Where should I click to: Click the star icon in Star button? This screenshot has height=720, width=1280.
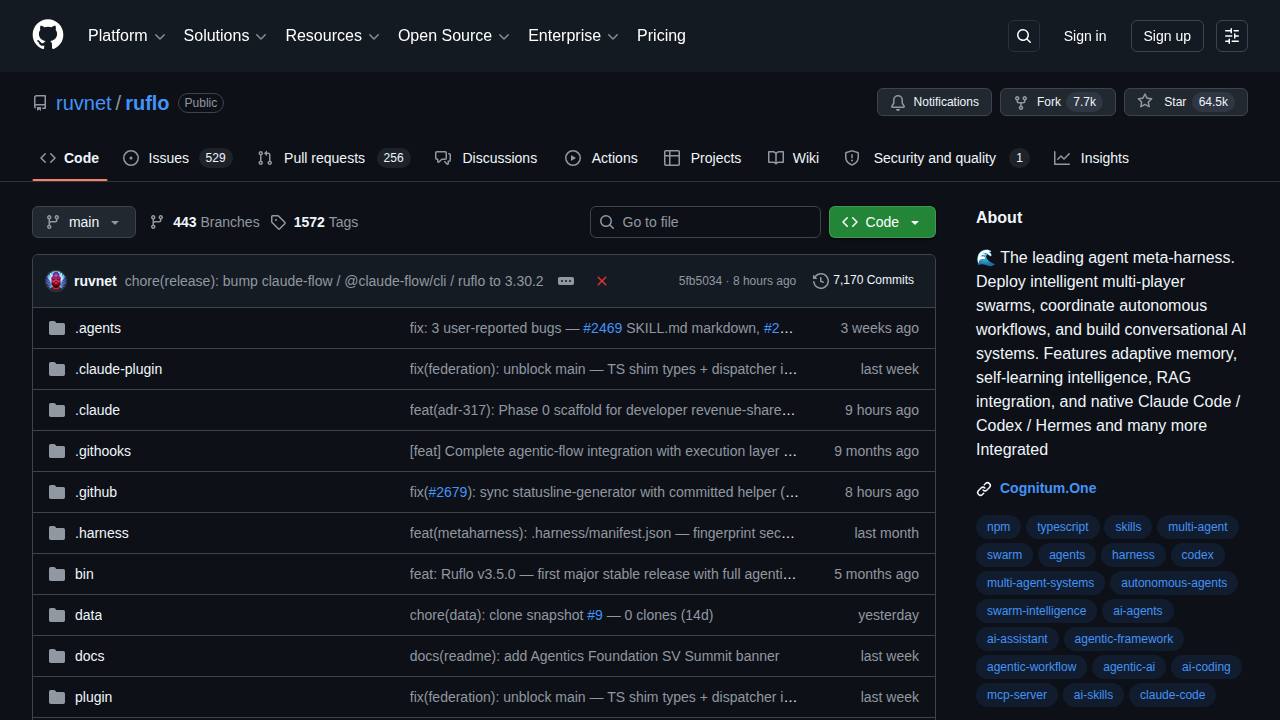pyautogui.click(x=1145, y=102)
